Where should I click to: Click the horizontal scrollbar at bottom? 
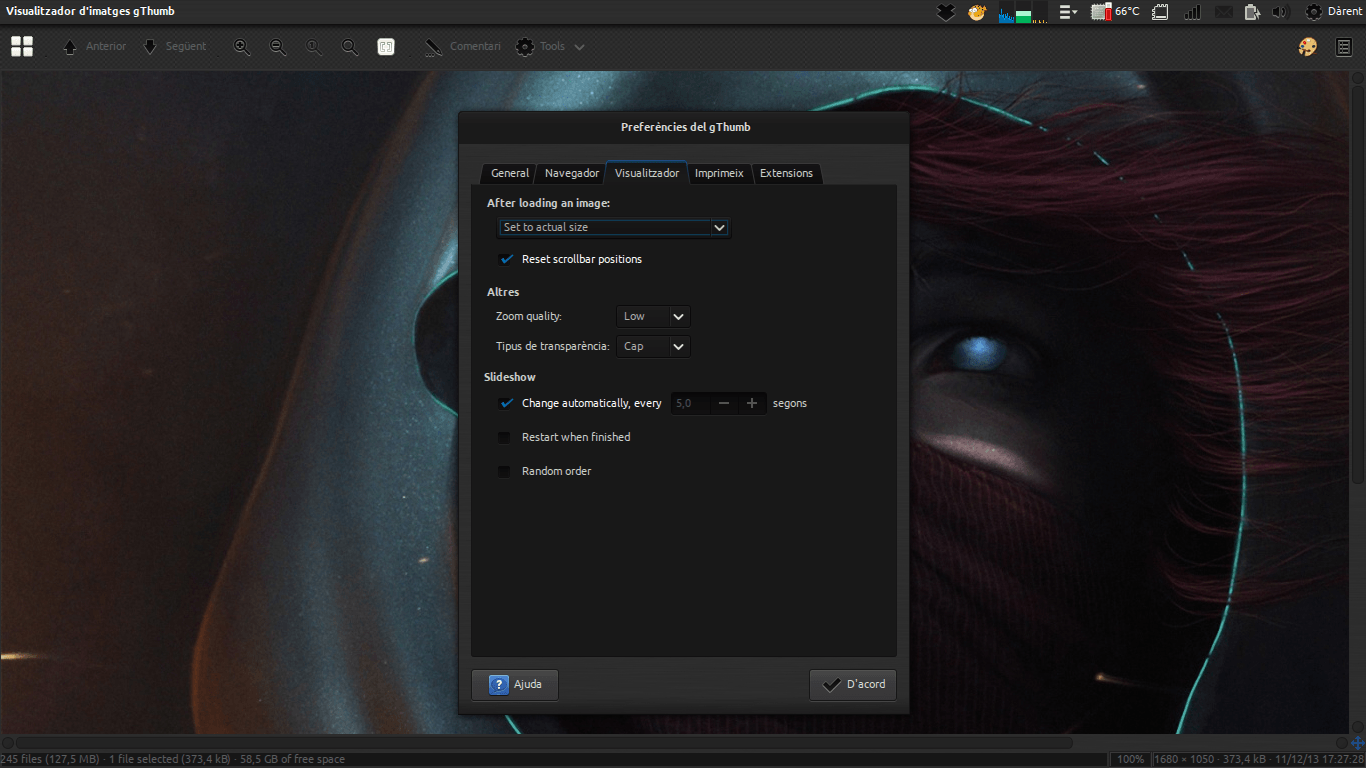[543, 743]
